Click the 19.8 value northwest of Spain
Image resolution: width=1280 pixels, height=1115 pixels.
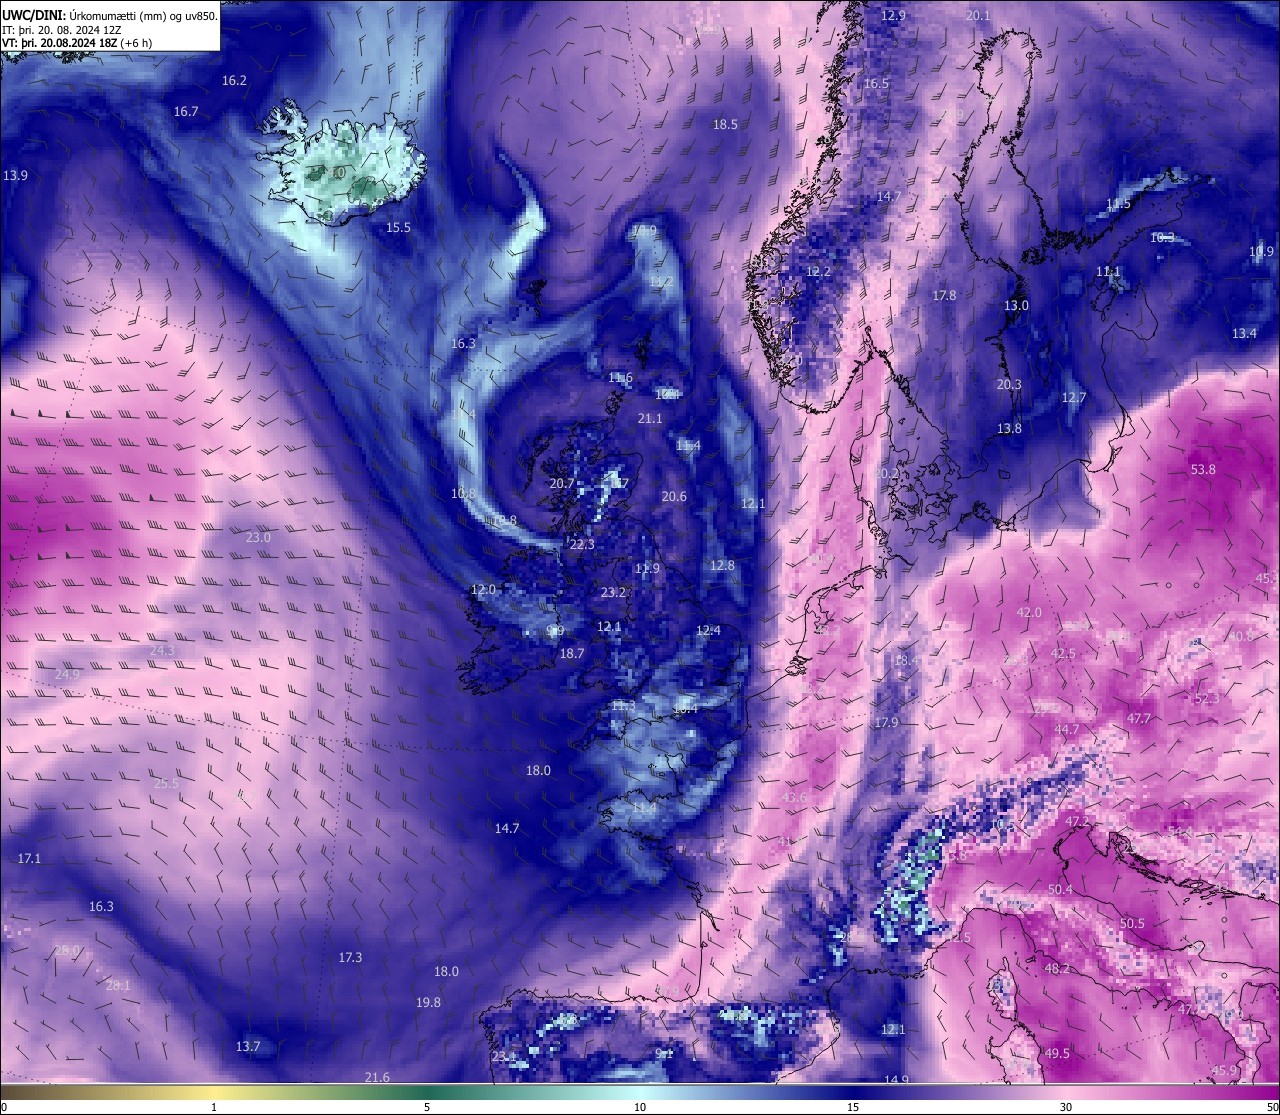coord(428,1002)
